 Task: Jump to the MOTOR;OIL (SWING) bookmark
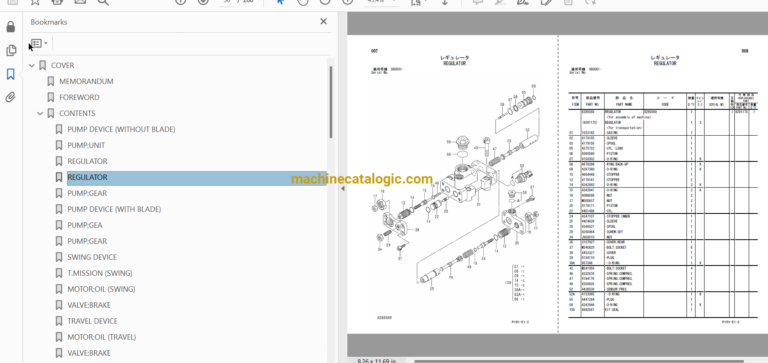click(101, 289)
